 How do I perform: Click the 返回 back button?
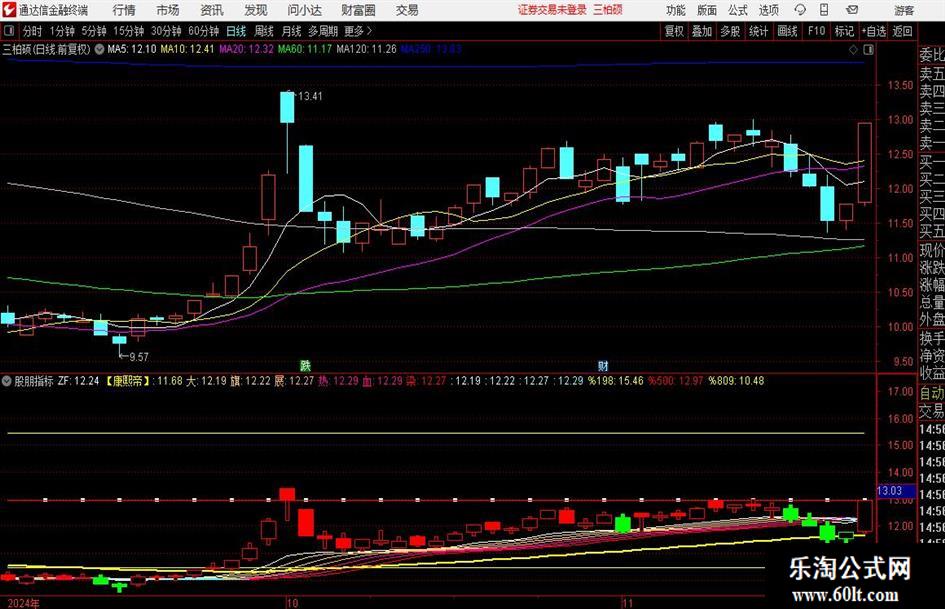coord(902,31)
